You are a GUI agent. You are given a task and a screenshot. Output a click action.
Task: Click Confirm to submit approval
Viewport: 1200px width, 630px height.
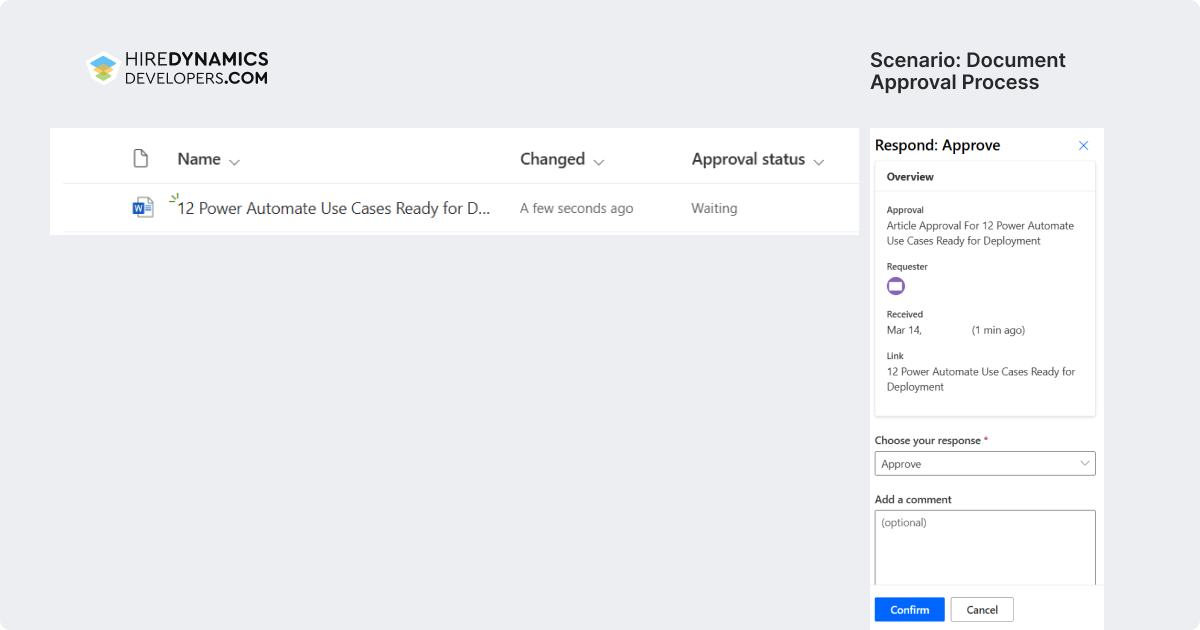pos(909,609)
